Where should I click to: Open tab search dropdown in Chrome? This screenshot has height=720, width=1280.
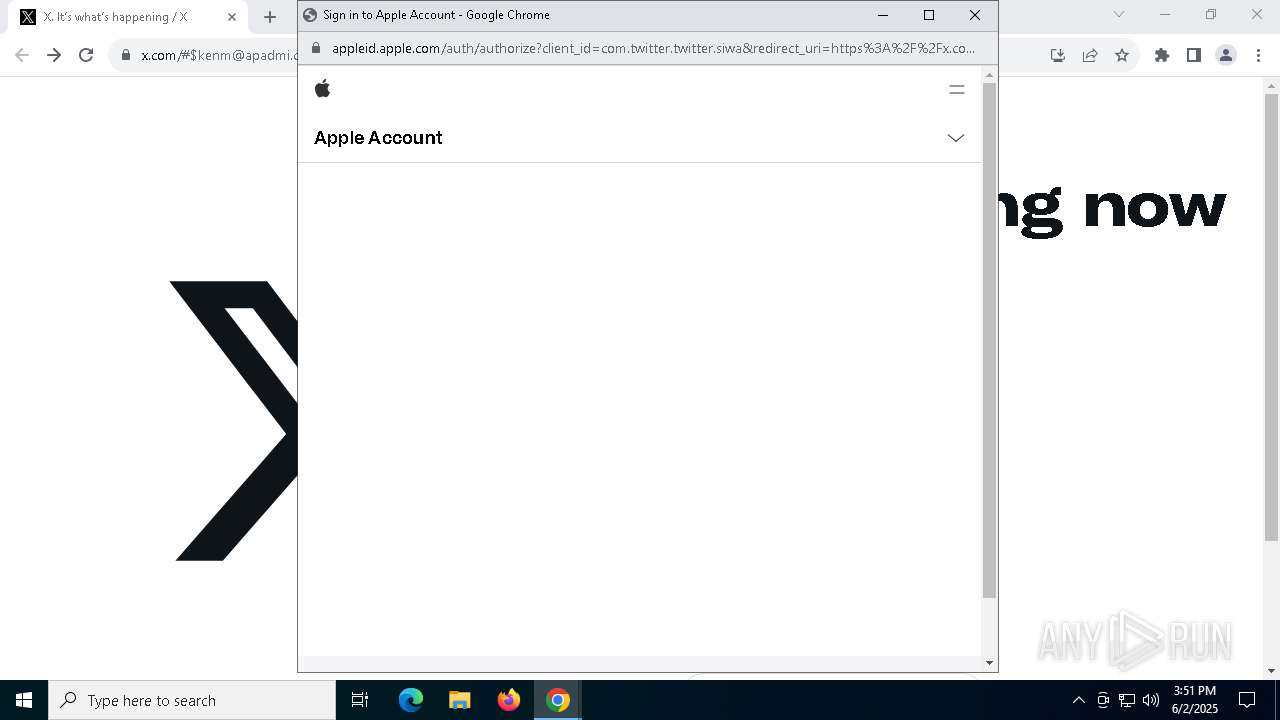pos(1119,14)
